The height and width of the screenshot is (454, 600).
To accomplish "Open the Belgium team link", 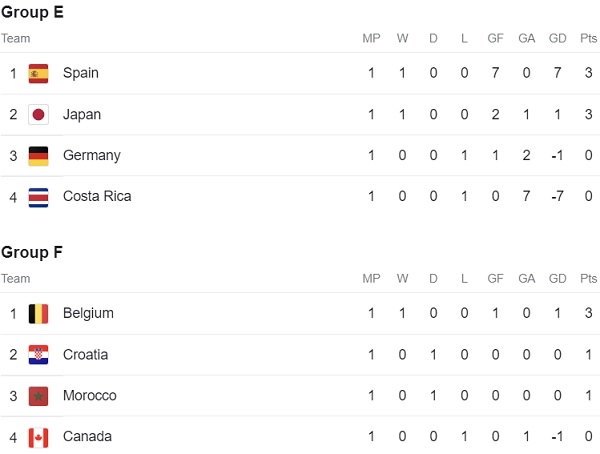I will pyautogui.click(x=88, y=313).
